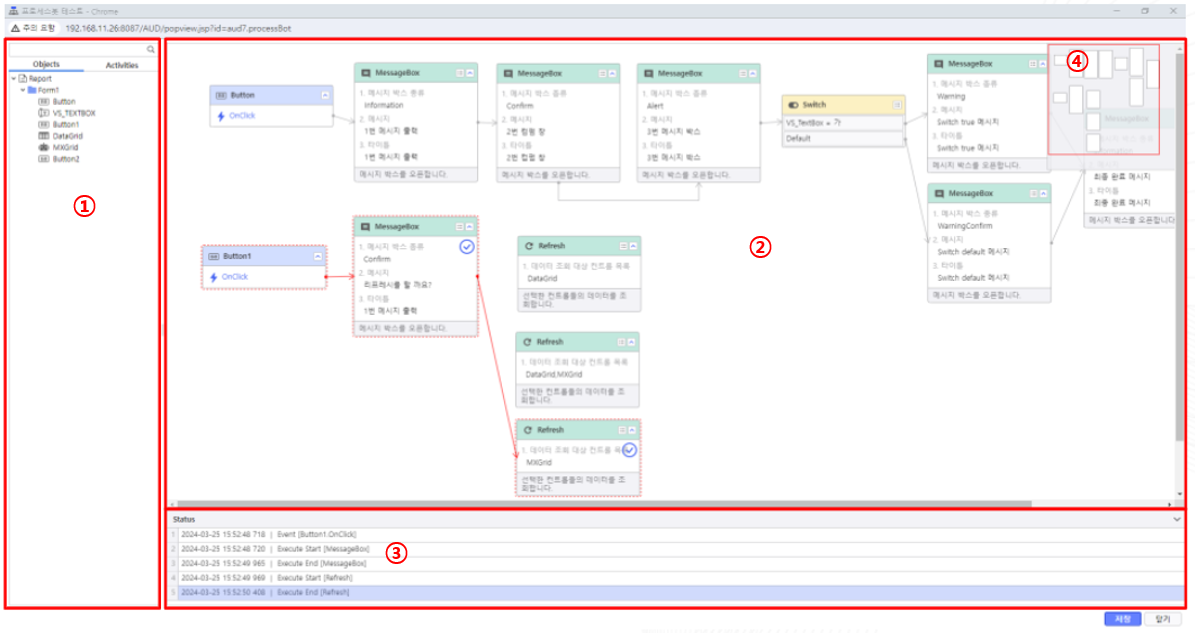Open settings icon on MXGrid Refresh node
The image size is (1195, 637).
622,431
